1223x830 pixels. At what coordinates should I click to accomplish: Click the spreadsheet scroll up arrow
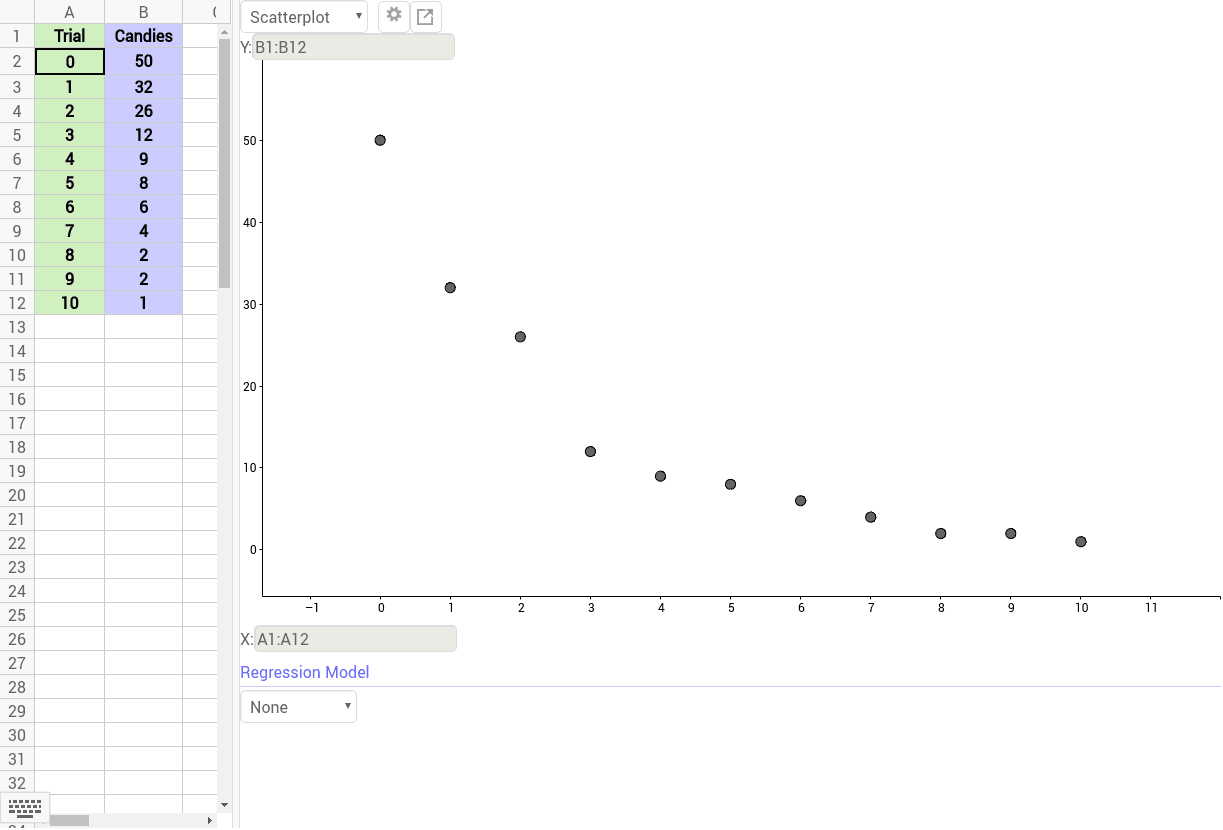click(x=224, y=32)
